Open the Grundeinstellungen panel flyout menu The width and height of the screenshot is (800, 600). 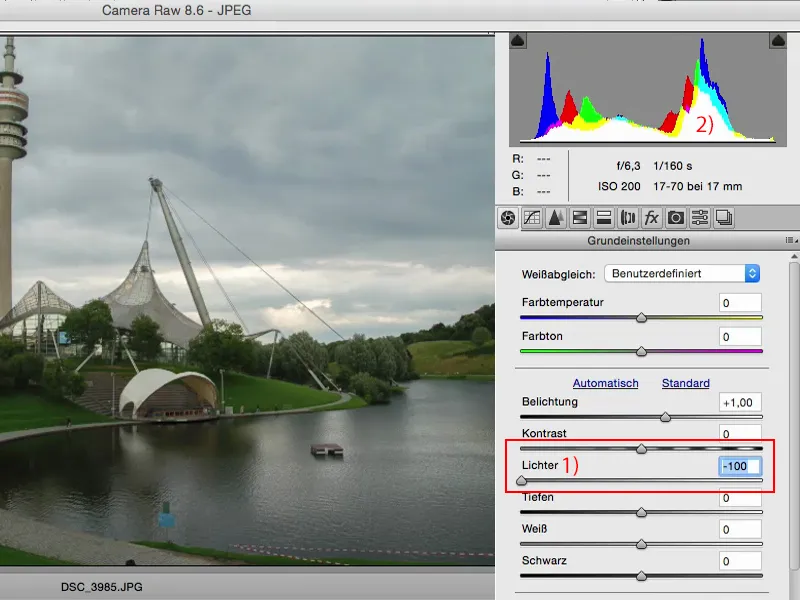coord(791,240)
